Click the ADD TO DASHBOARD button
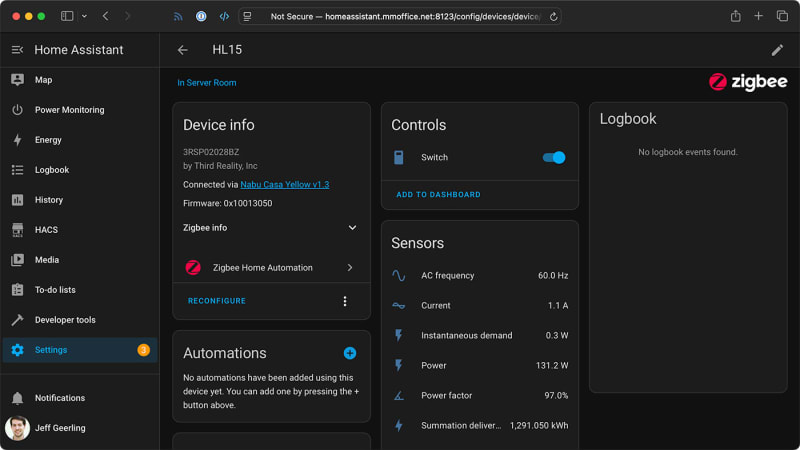This screenshot has width=800, height=450. pos(438,195)
